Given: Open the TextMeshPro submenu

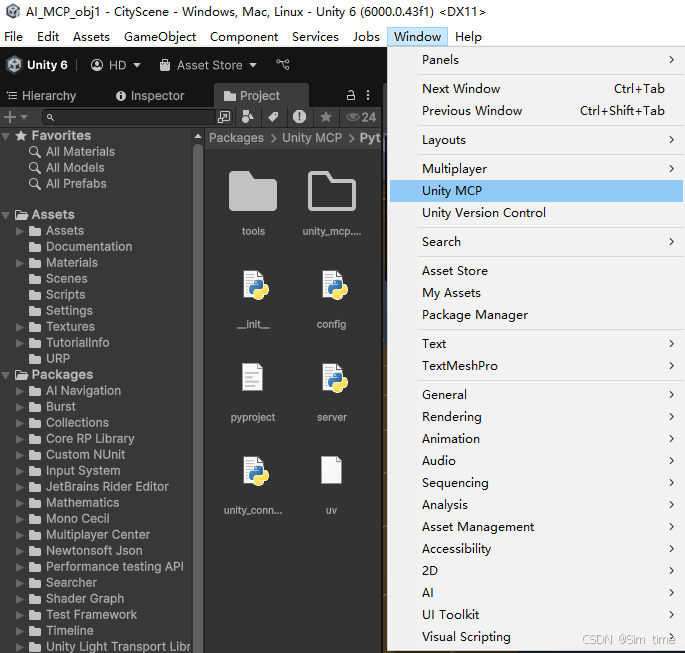Looking at the screenshot, I should (x=536, y=366).
